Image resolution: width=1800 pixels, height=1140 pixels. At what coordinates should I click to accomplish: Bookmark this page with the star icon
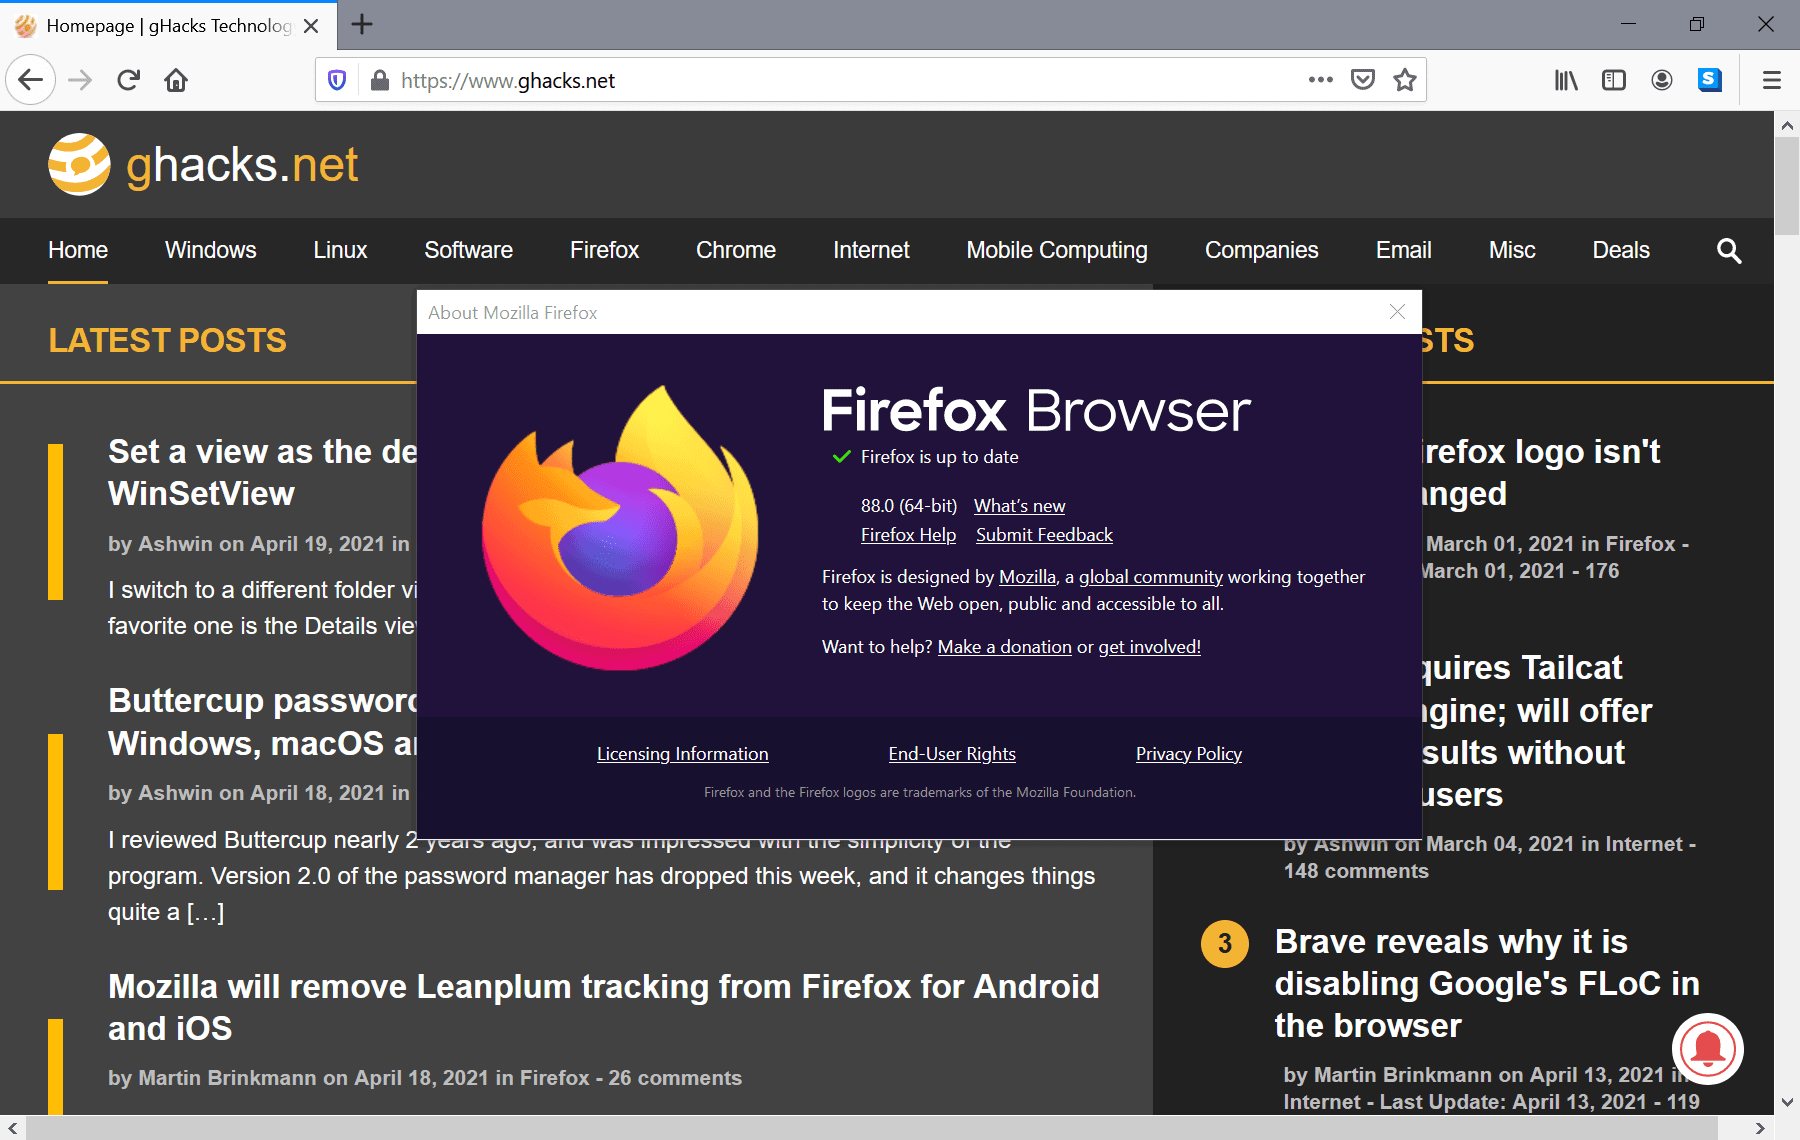(1405, 80)
